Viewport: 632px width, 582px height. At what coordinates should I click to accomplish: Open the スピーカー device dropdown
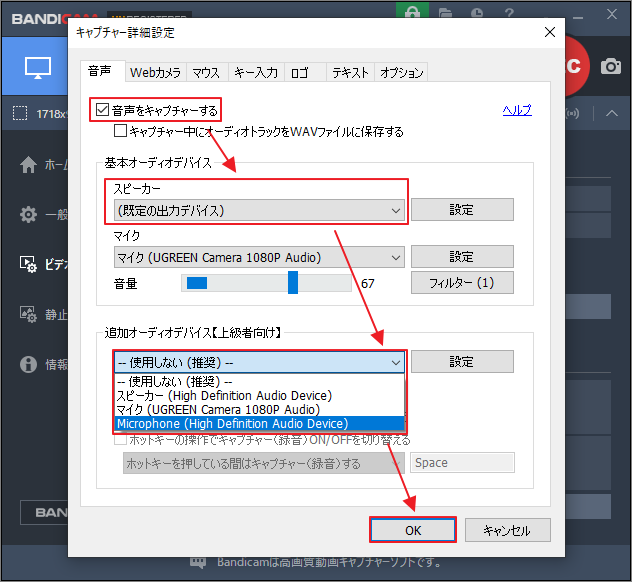pos(259,210)
